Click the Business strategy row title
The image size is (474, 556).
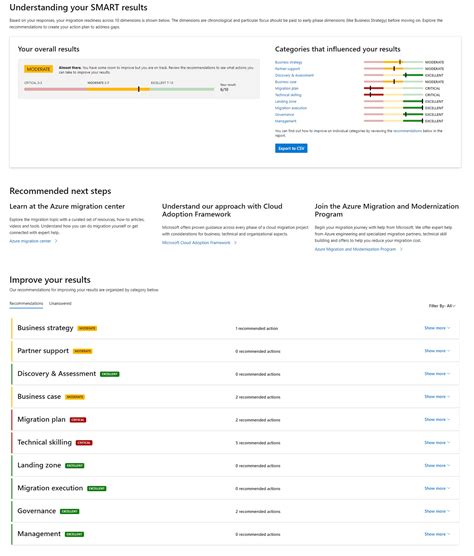coord(45,328)
